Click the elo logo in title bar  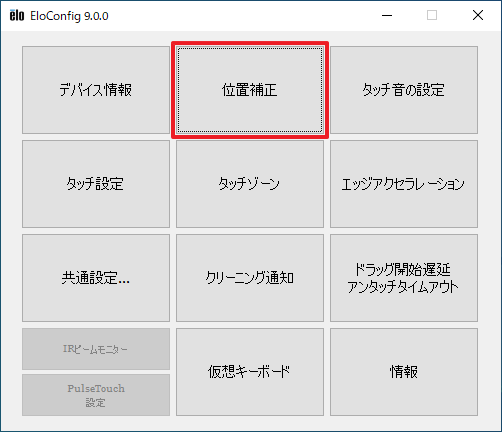pos(17,16)
